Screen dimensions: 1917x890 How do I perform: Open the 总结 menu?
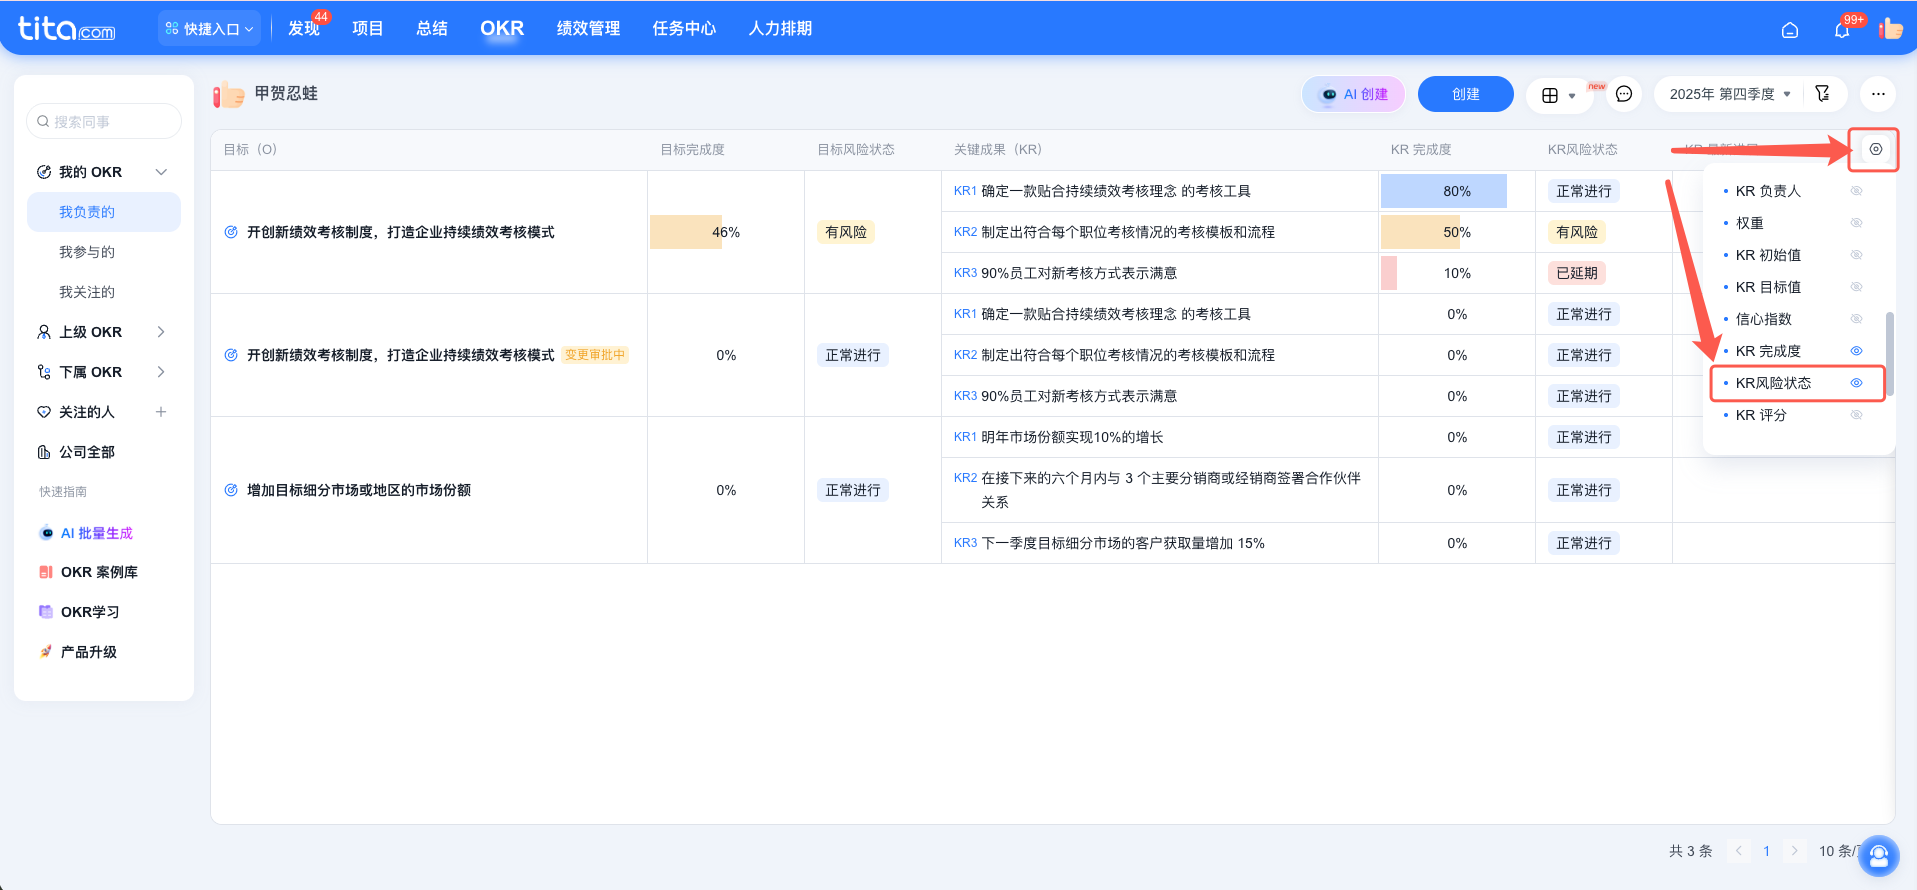tap(431, 29)
